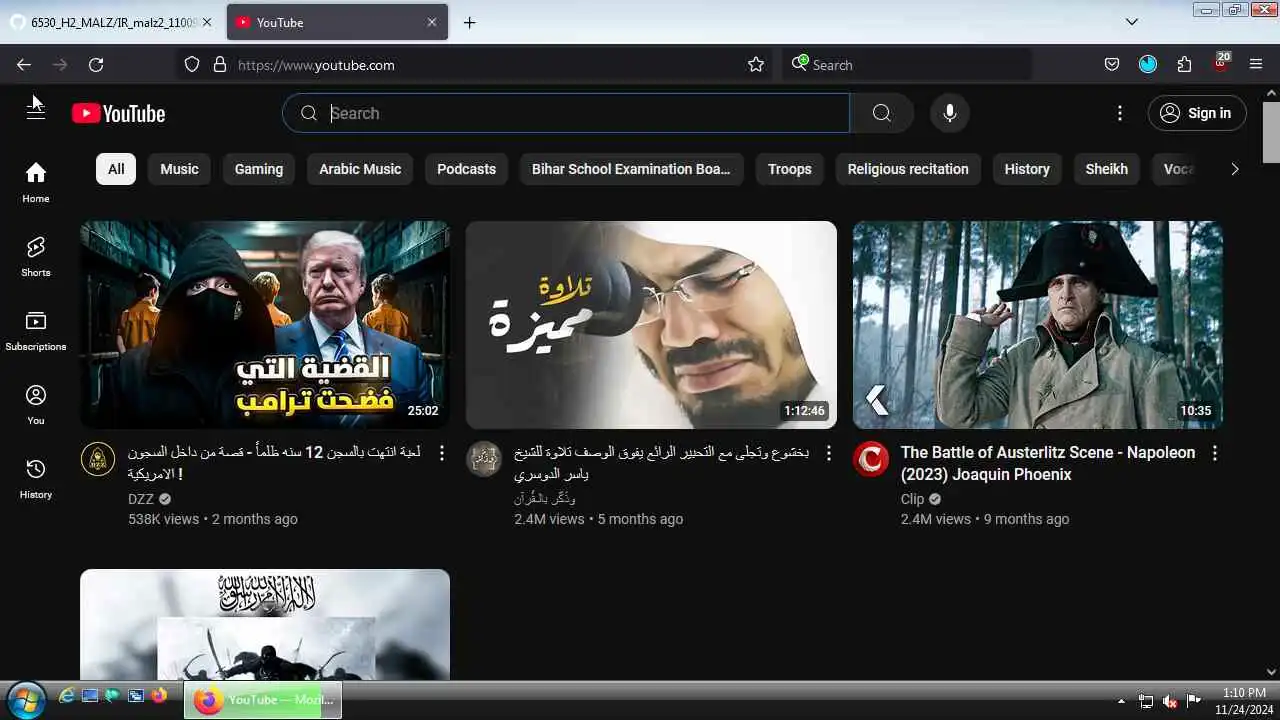Image resolution: width=1280 pixels, height=720 pixels.
Task: Open the circular blue extension icon
Action: (1148, 65)
